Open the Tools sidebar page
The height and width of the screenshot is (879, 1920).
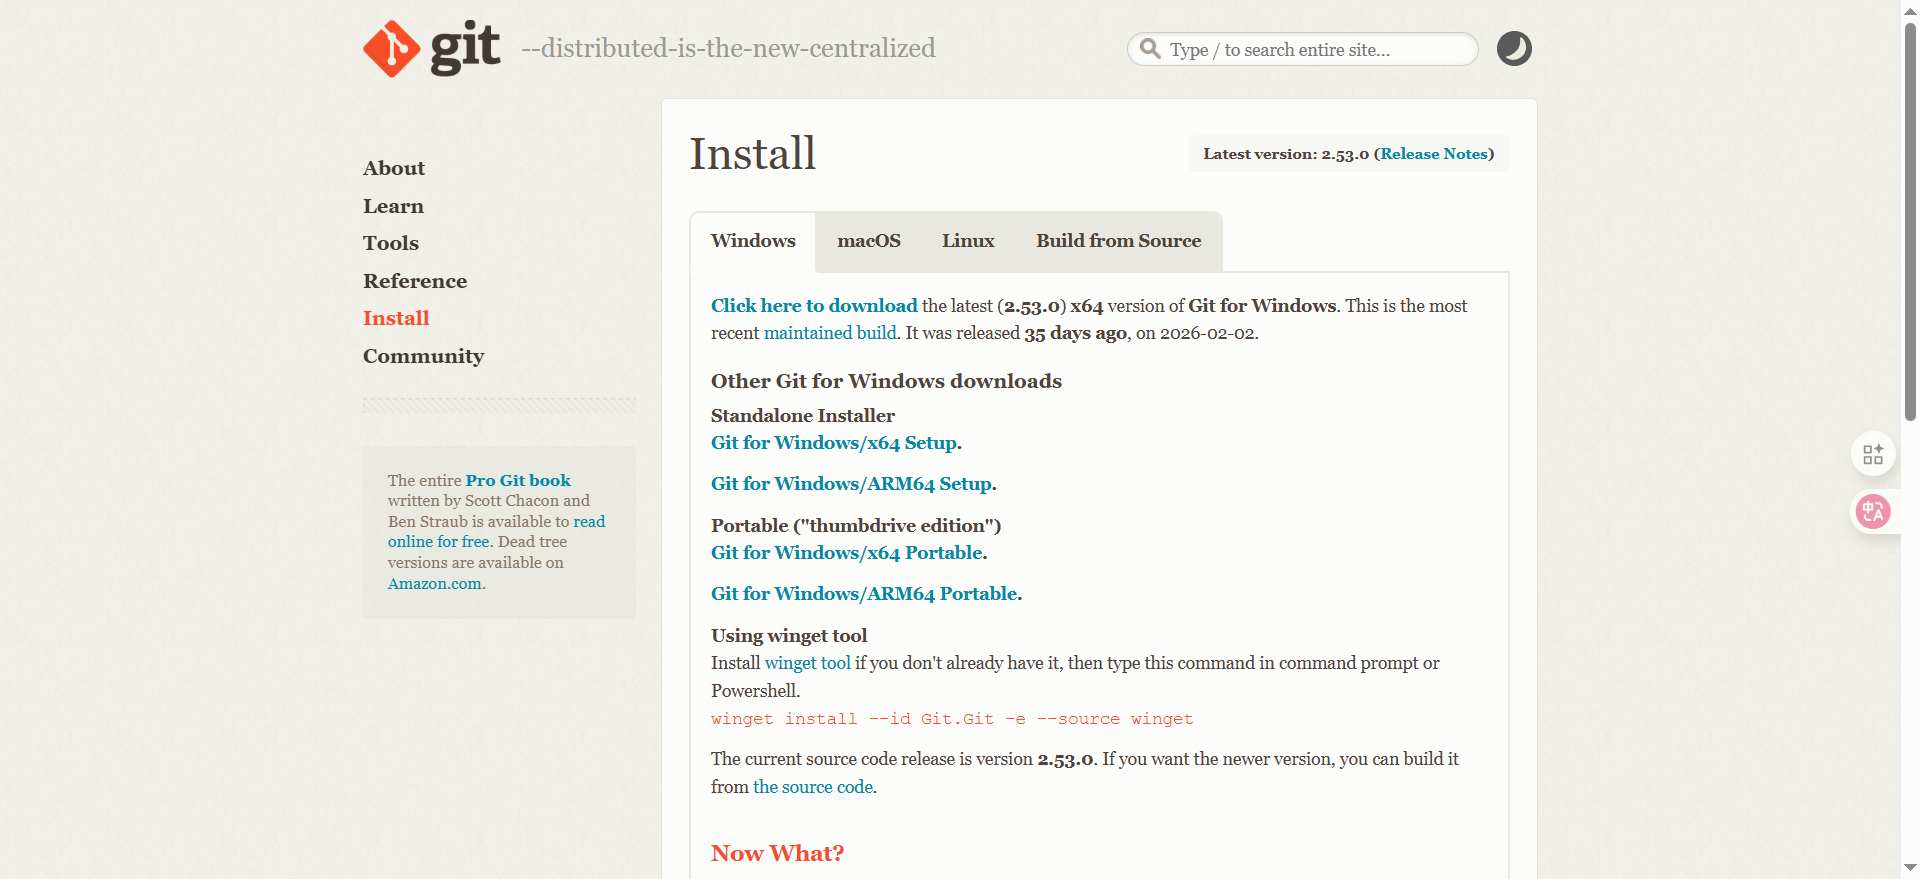click(x=391, y=243)
